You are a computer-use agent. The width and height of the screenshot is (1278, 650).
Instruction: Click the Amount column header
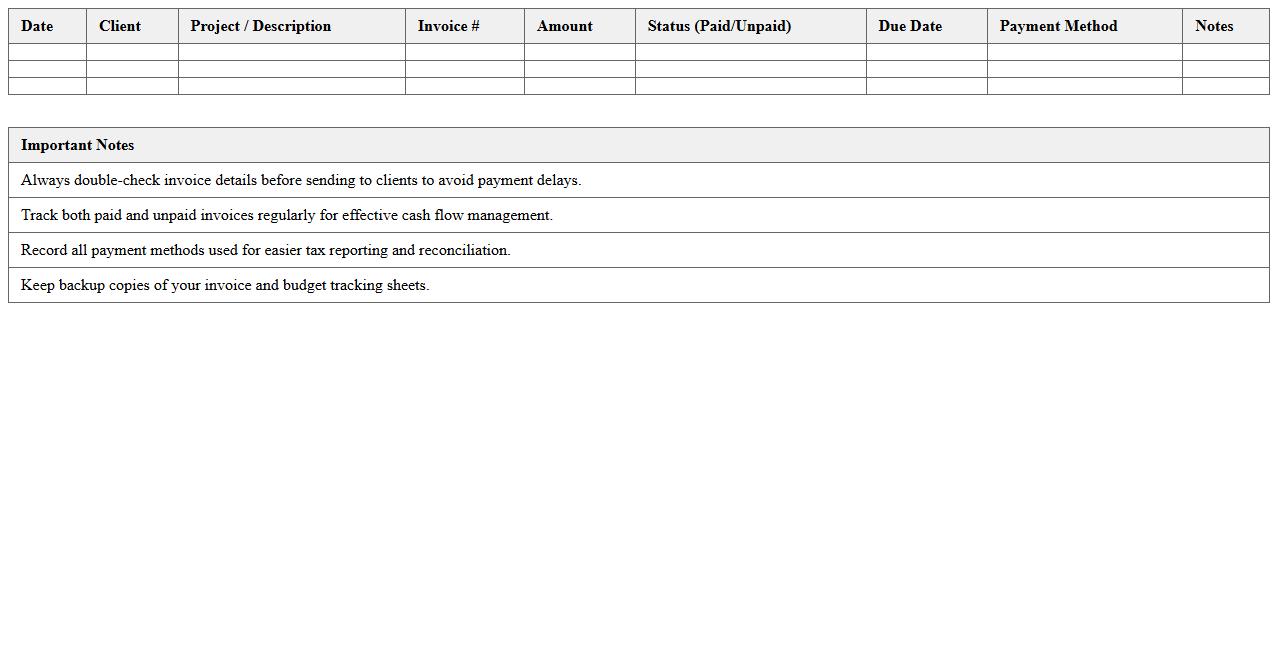point(564,26)
